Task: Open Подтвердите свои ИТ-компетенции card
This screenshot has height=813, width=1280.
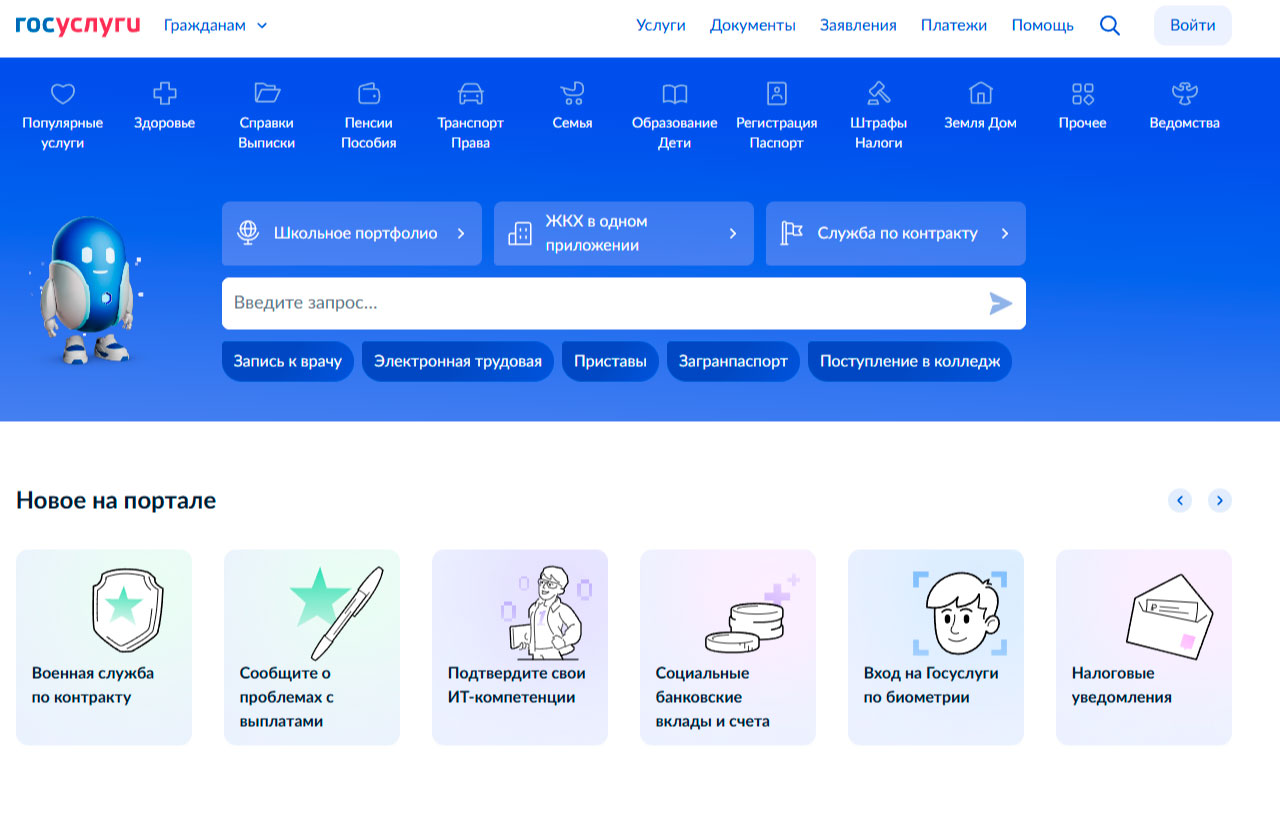Action: coord(520,647)
